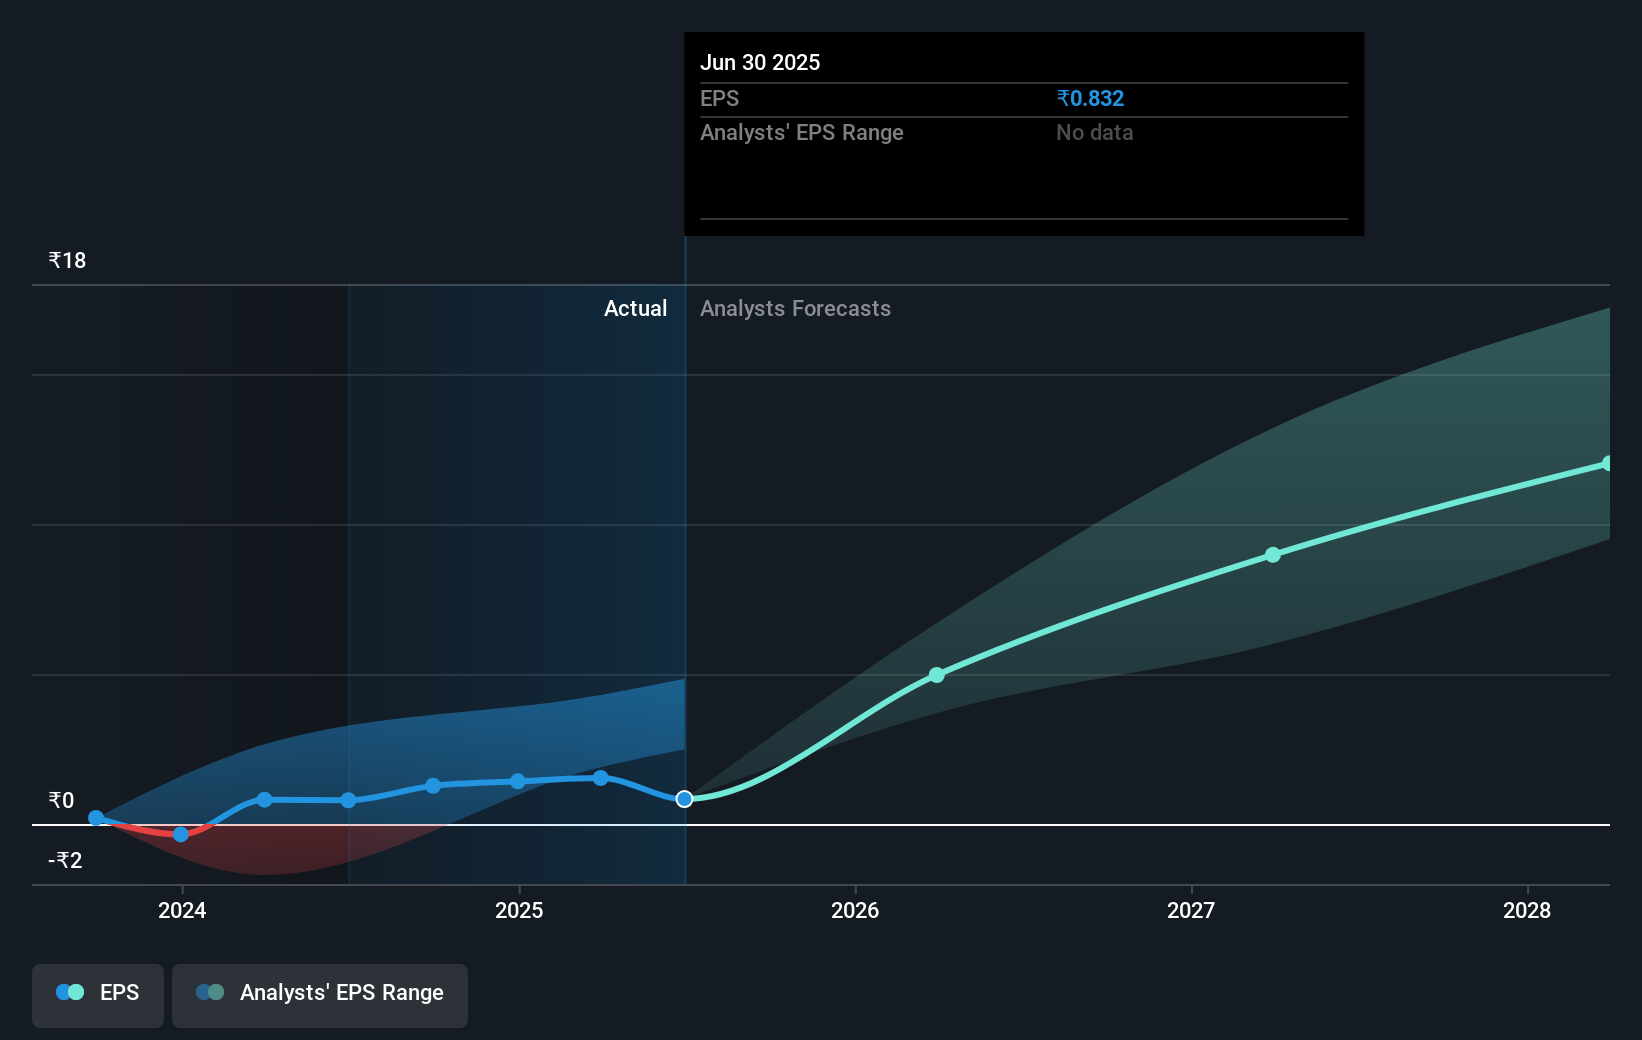Image resolution: width=1642 pixels, height=1040 pixels.
Task: Select the 2027 forecast data point
Action: pyautogui.click(x=1272, y=555)
